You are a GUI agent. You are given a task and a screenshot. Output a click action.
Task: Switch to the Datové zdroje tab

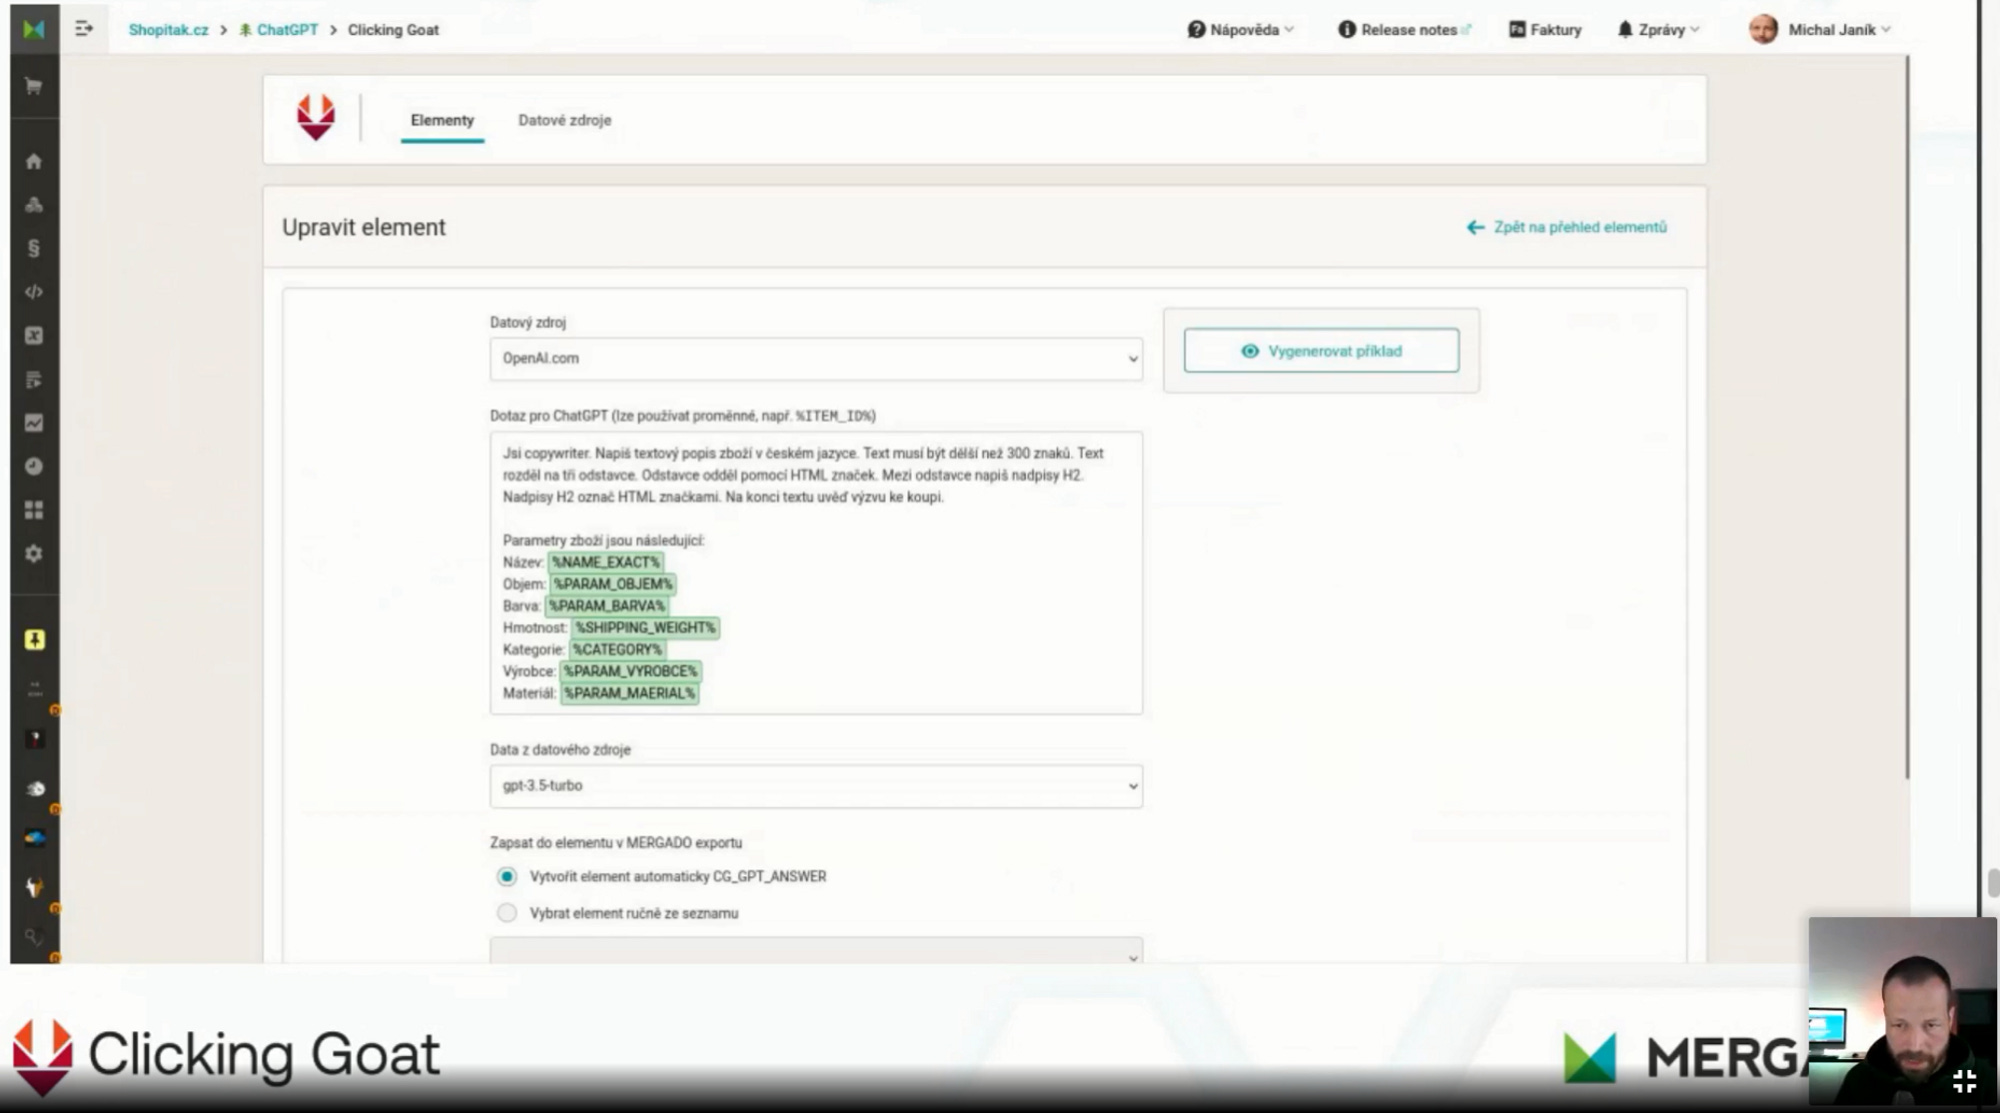click(x=564, y=120)
